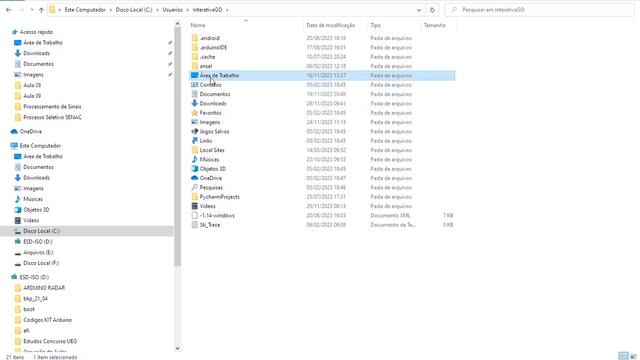This screenshot has width=640, height=360.
Task: Open Downloads under Acesso rápido
Action: tap(36, 53)
